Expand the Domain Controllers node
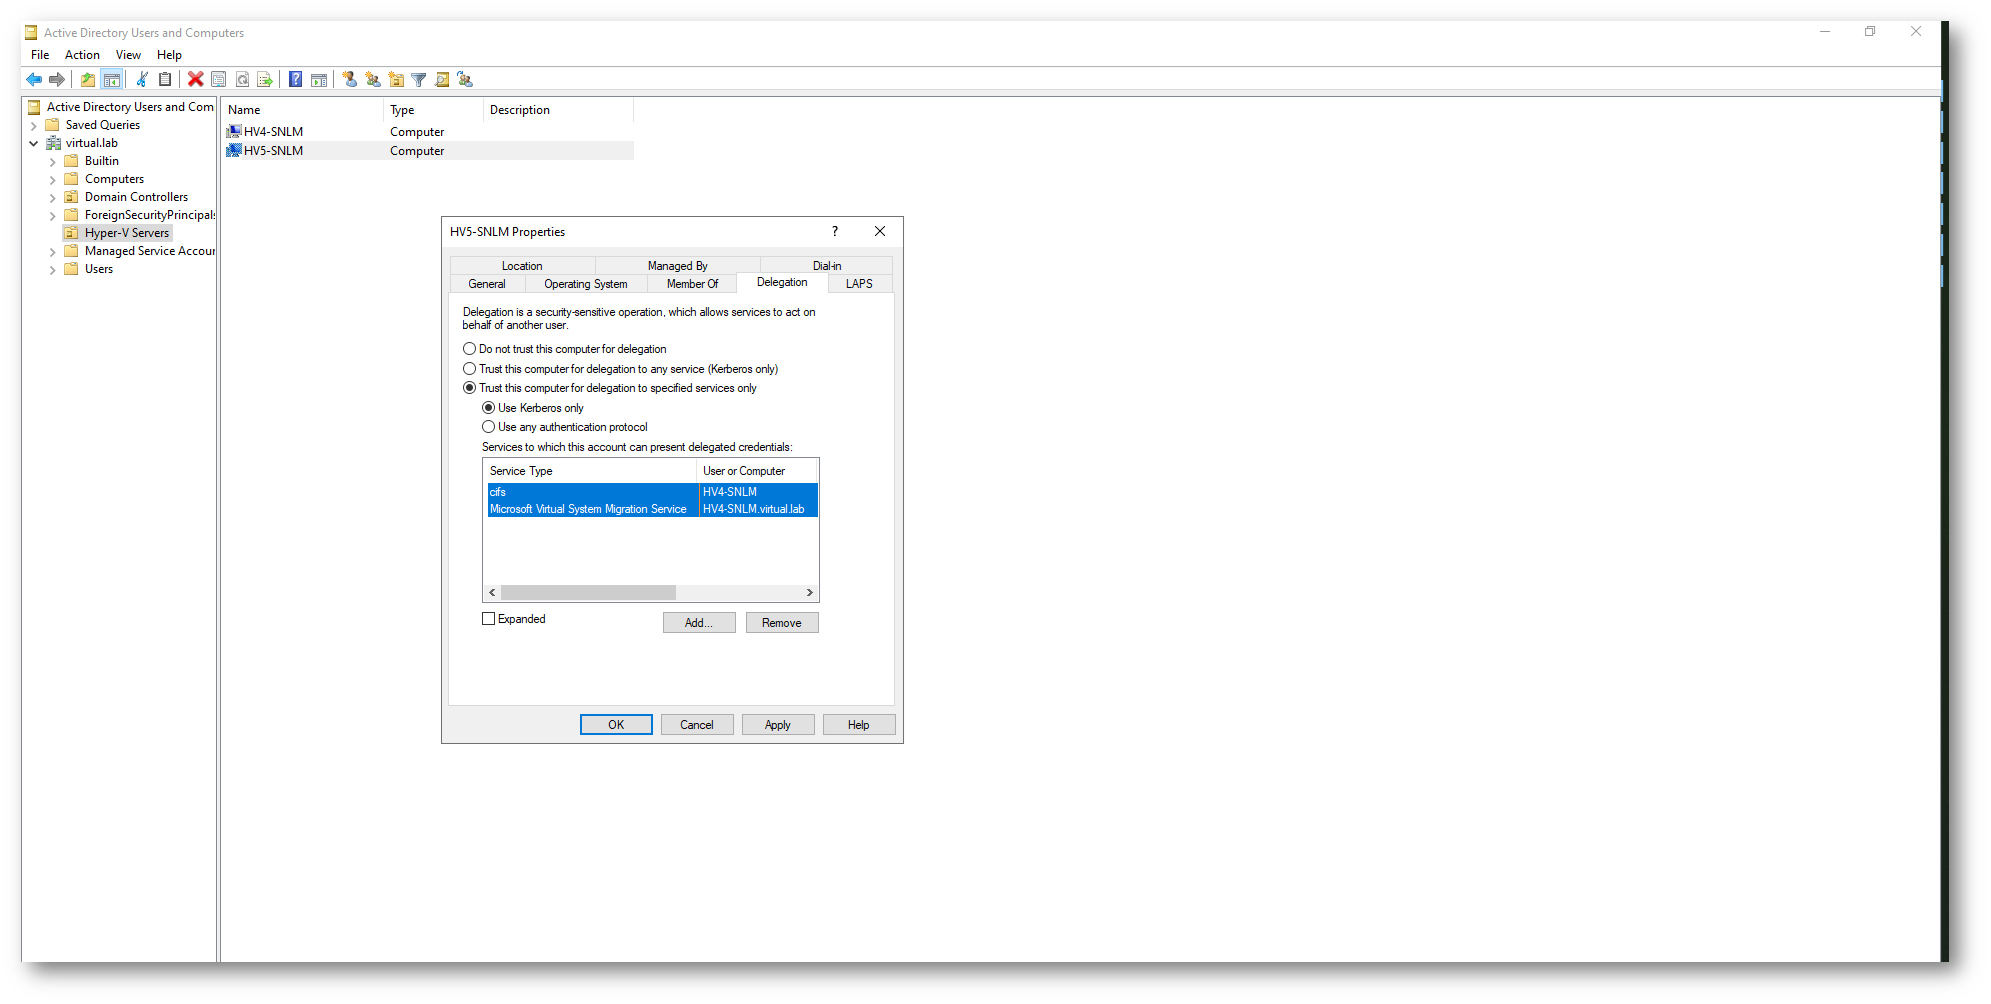Image resolution: width=1991 pixels, height=1004 pixels. click(53, 198)
